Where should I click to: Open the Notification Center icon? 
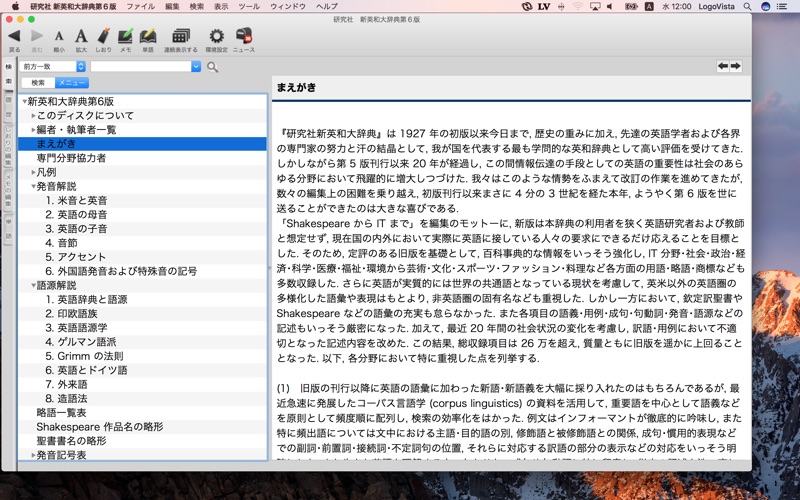[x=782, y=7]
